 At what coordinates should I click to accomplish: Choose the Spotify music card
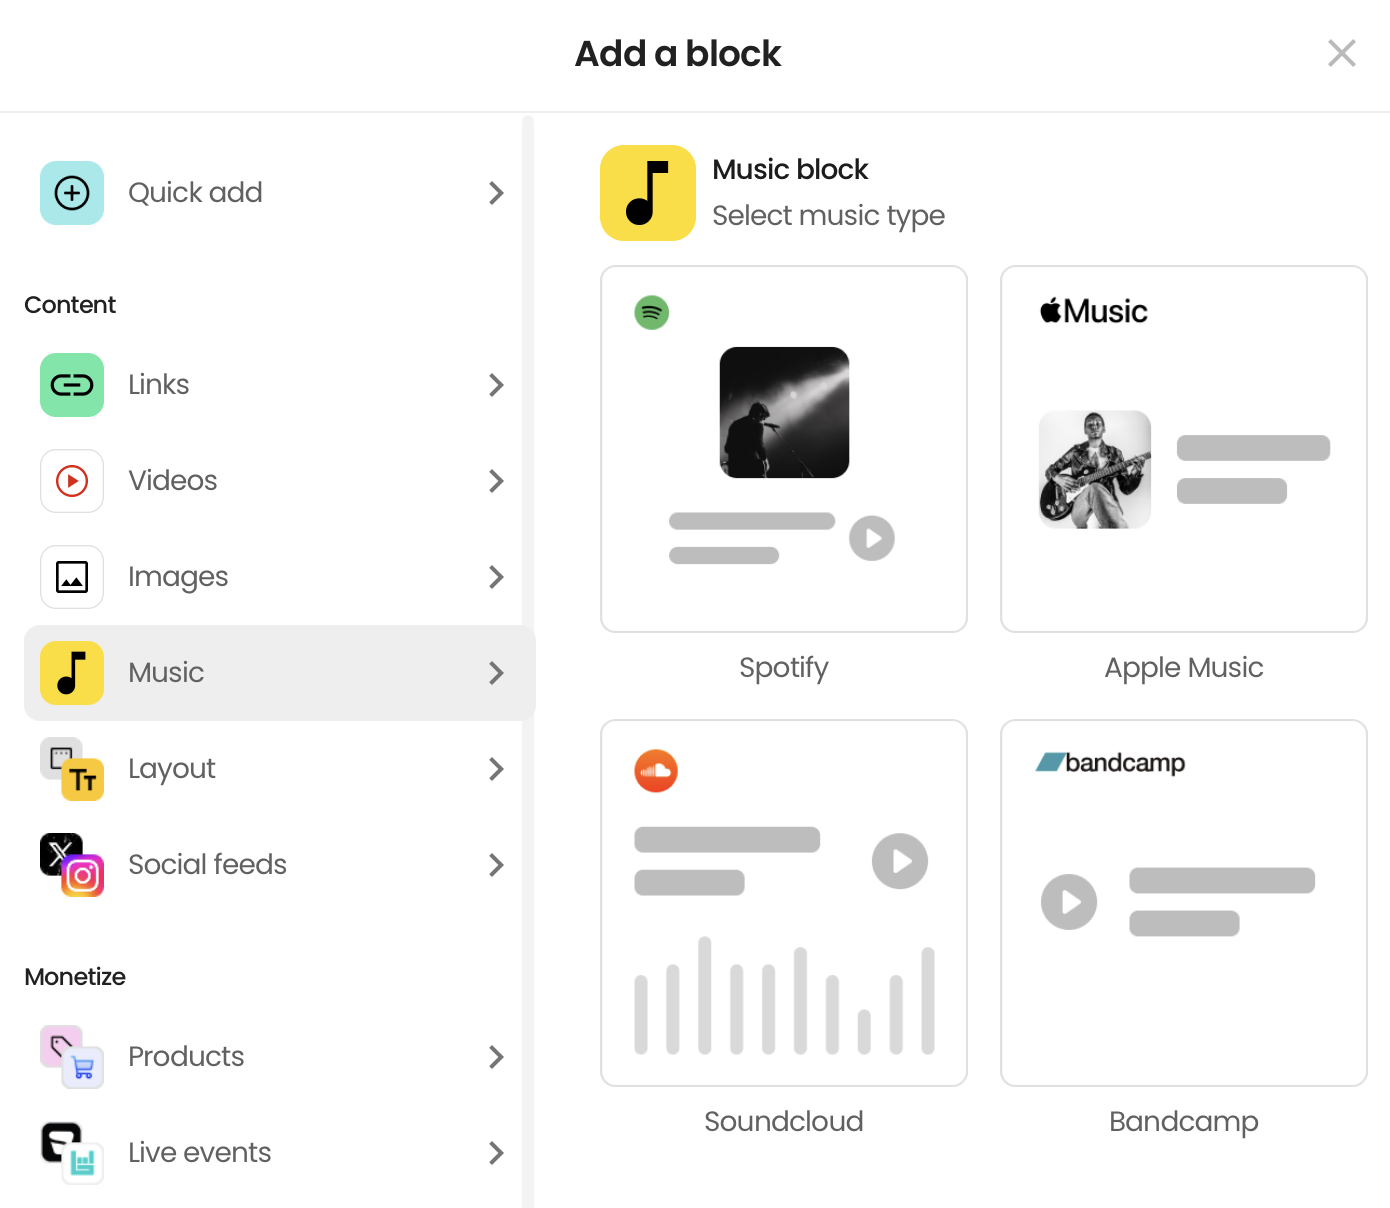point(784,449)
